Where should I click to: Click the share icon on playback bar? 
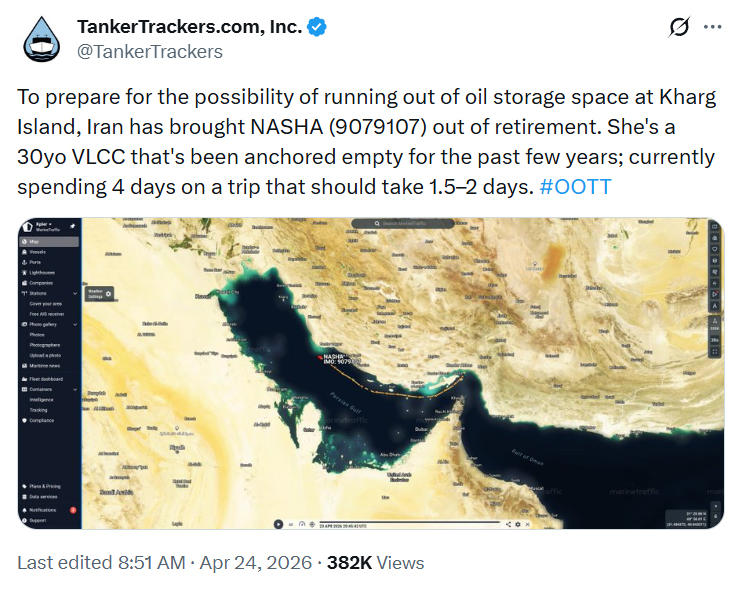point(508,524)
